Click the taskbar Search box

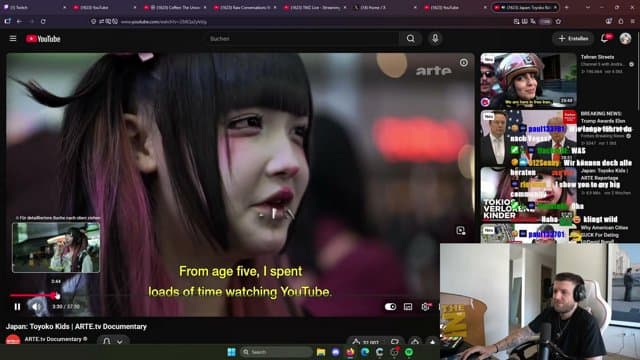276,352
